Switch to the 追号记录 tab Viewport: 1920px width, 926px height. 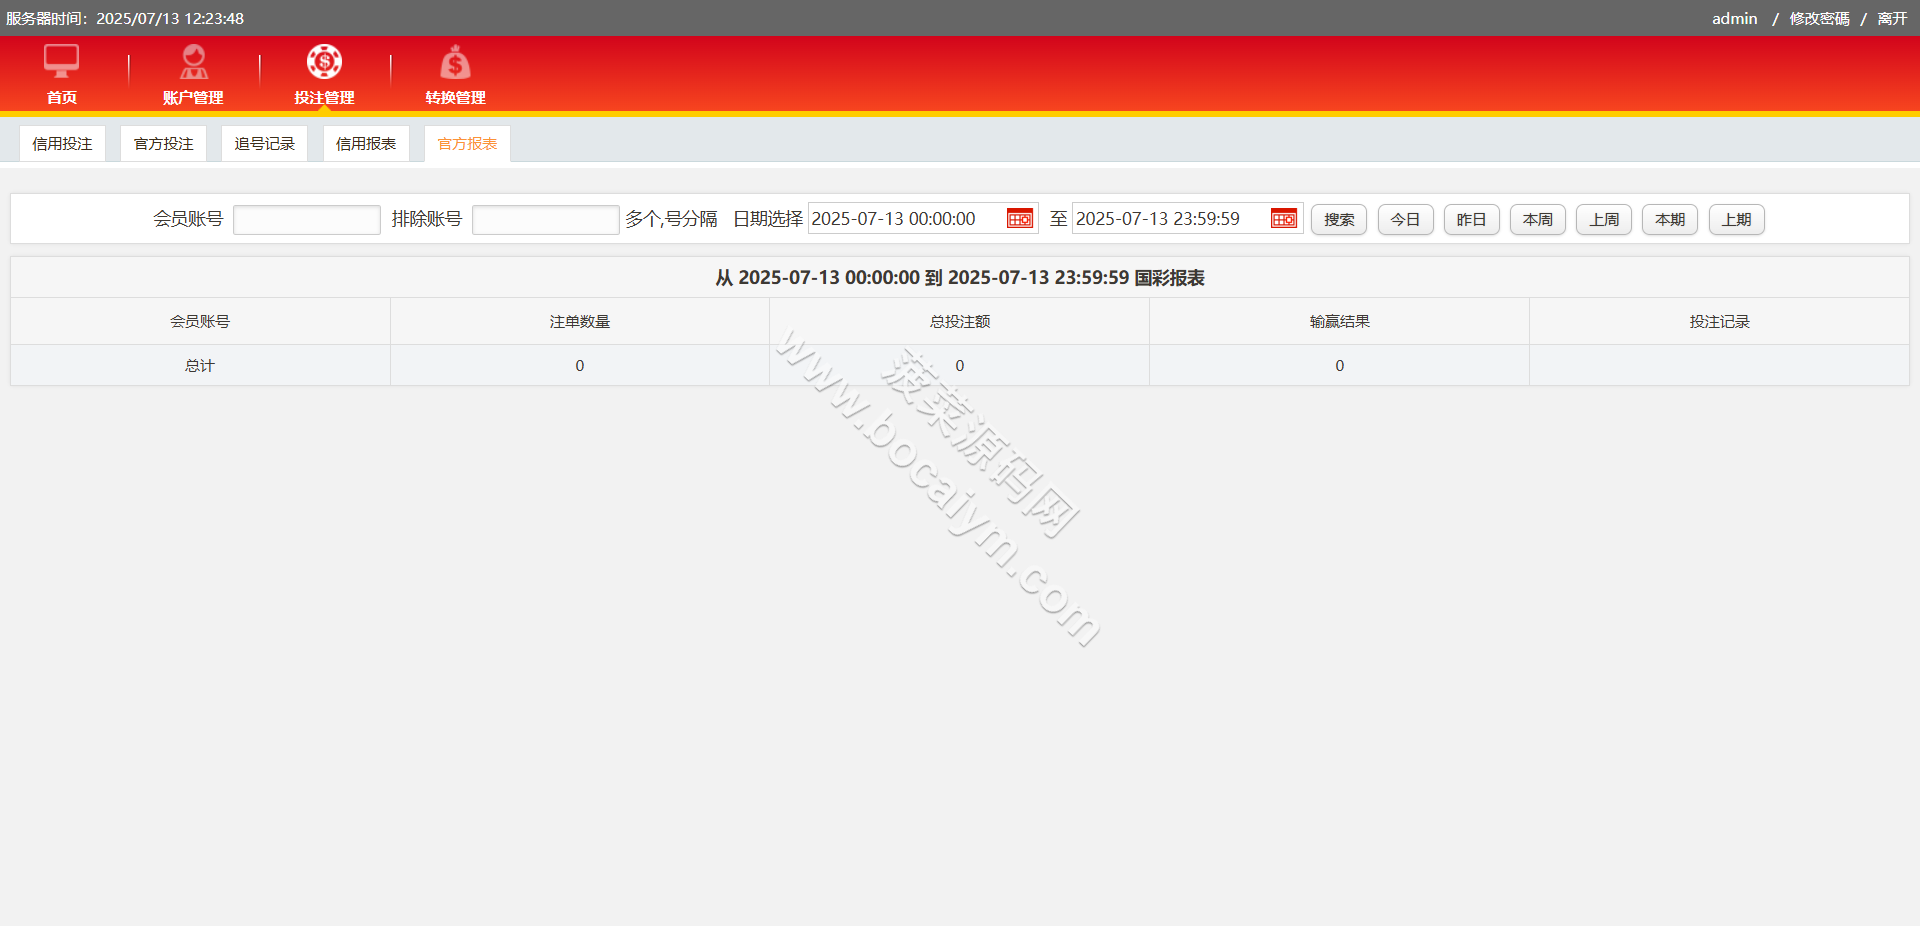pyautogui.click(x=265, y=144)
